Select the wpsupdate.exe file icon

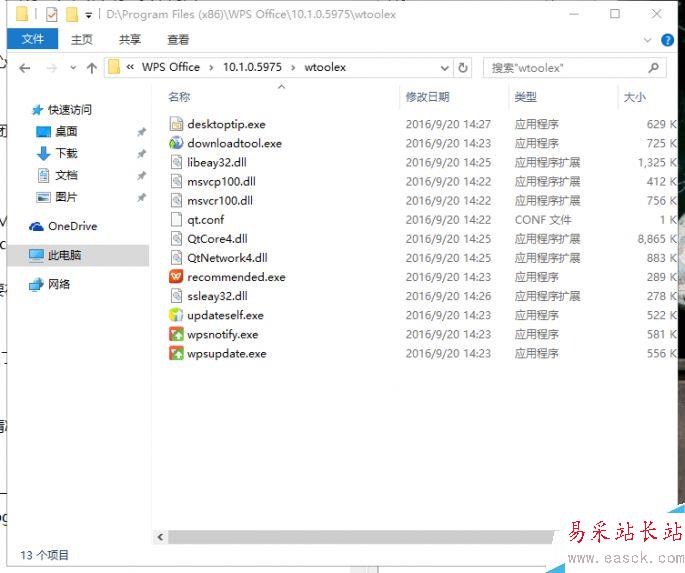tap(176, 353)
